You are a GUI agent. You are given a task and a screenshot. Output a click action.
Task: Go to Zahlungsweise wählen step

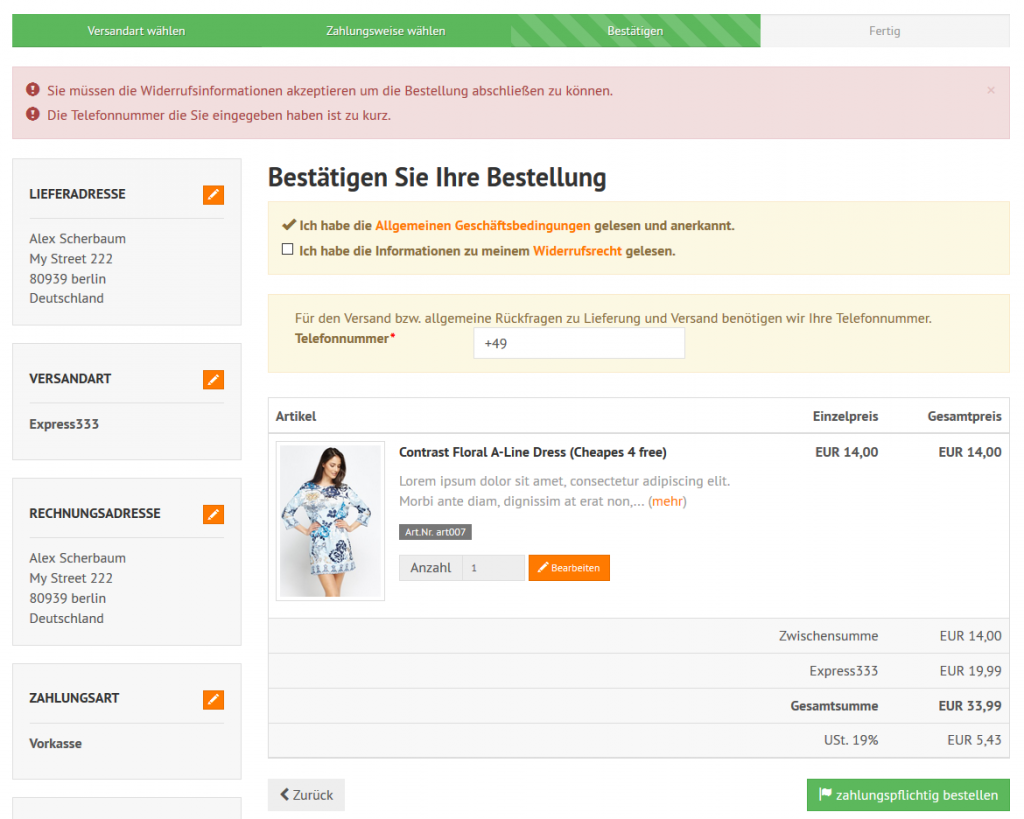tap(385, 31)
